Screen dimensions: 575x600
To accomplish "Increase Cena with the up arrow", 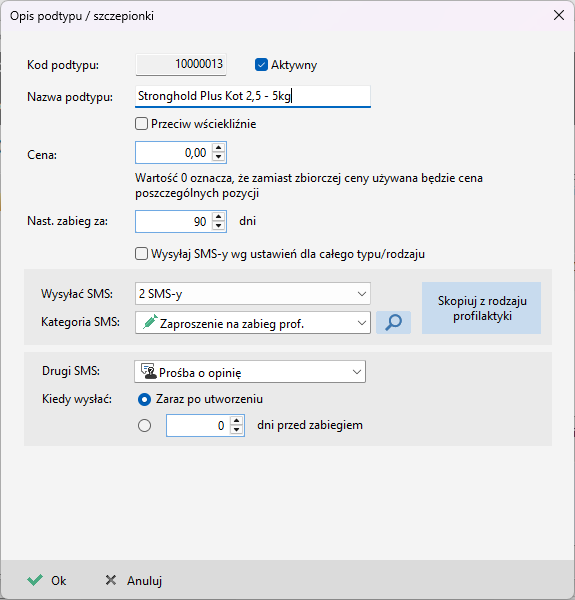I will [218, 148].
